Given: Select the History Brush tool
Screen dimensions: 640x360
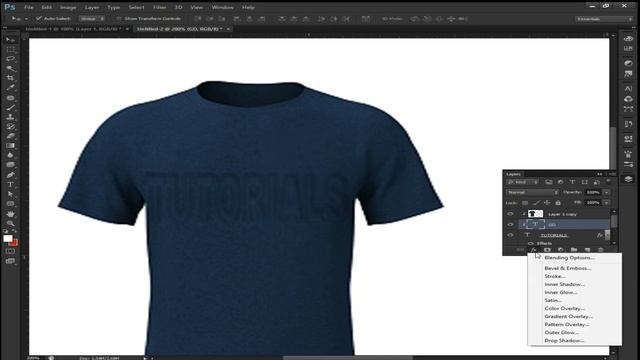Looking at the screenshot, I should 11,127.
